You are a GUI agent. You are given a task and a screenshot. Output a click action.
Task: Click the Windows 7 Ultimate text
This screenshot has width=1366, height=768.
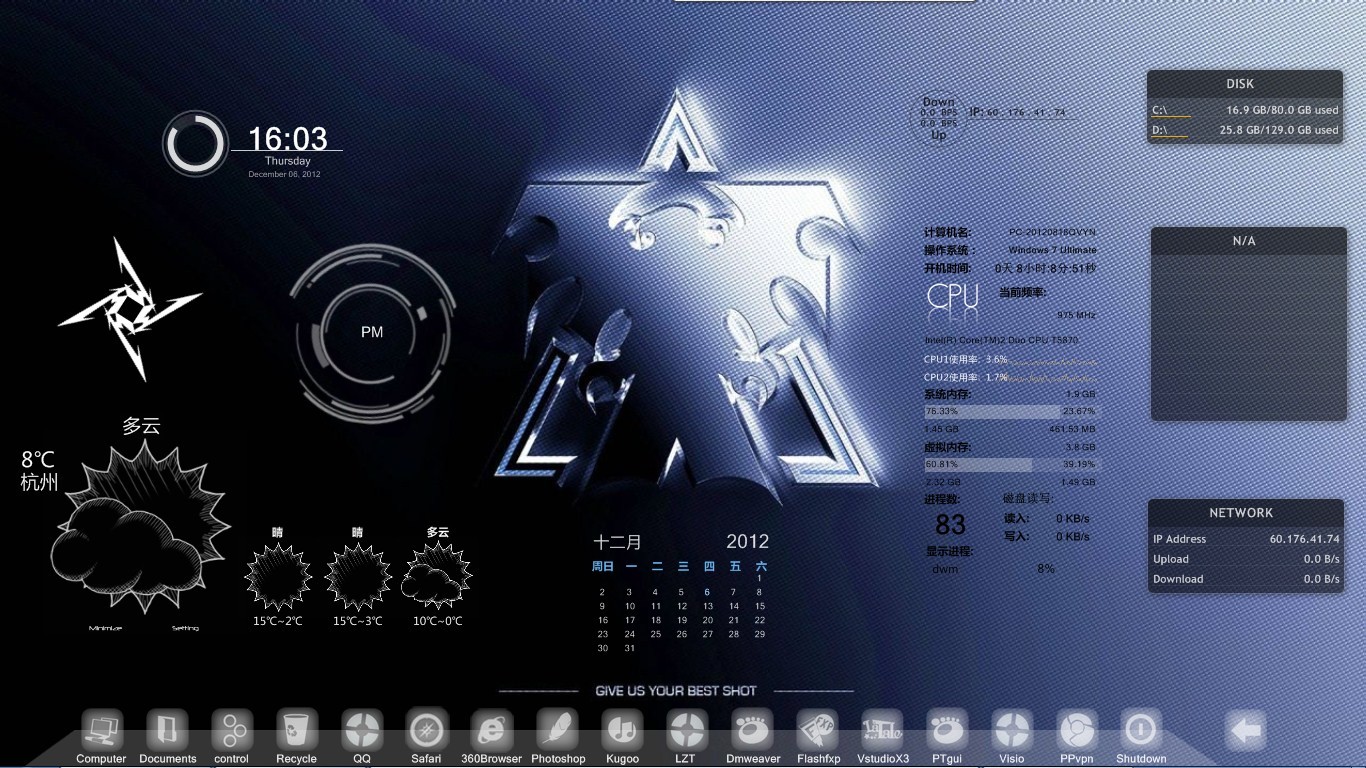coord(1052,250)
